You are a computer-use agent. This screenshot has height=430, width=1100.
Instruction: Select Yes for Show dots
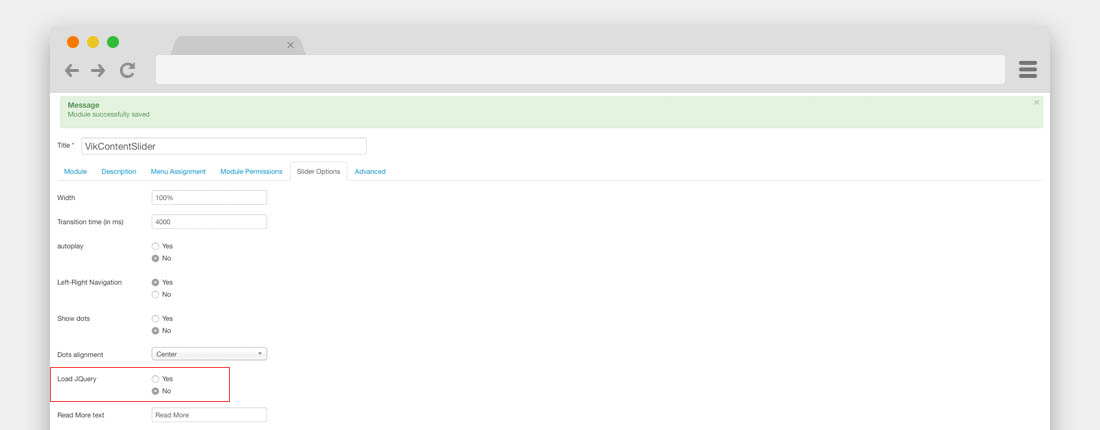156,318
